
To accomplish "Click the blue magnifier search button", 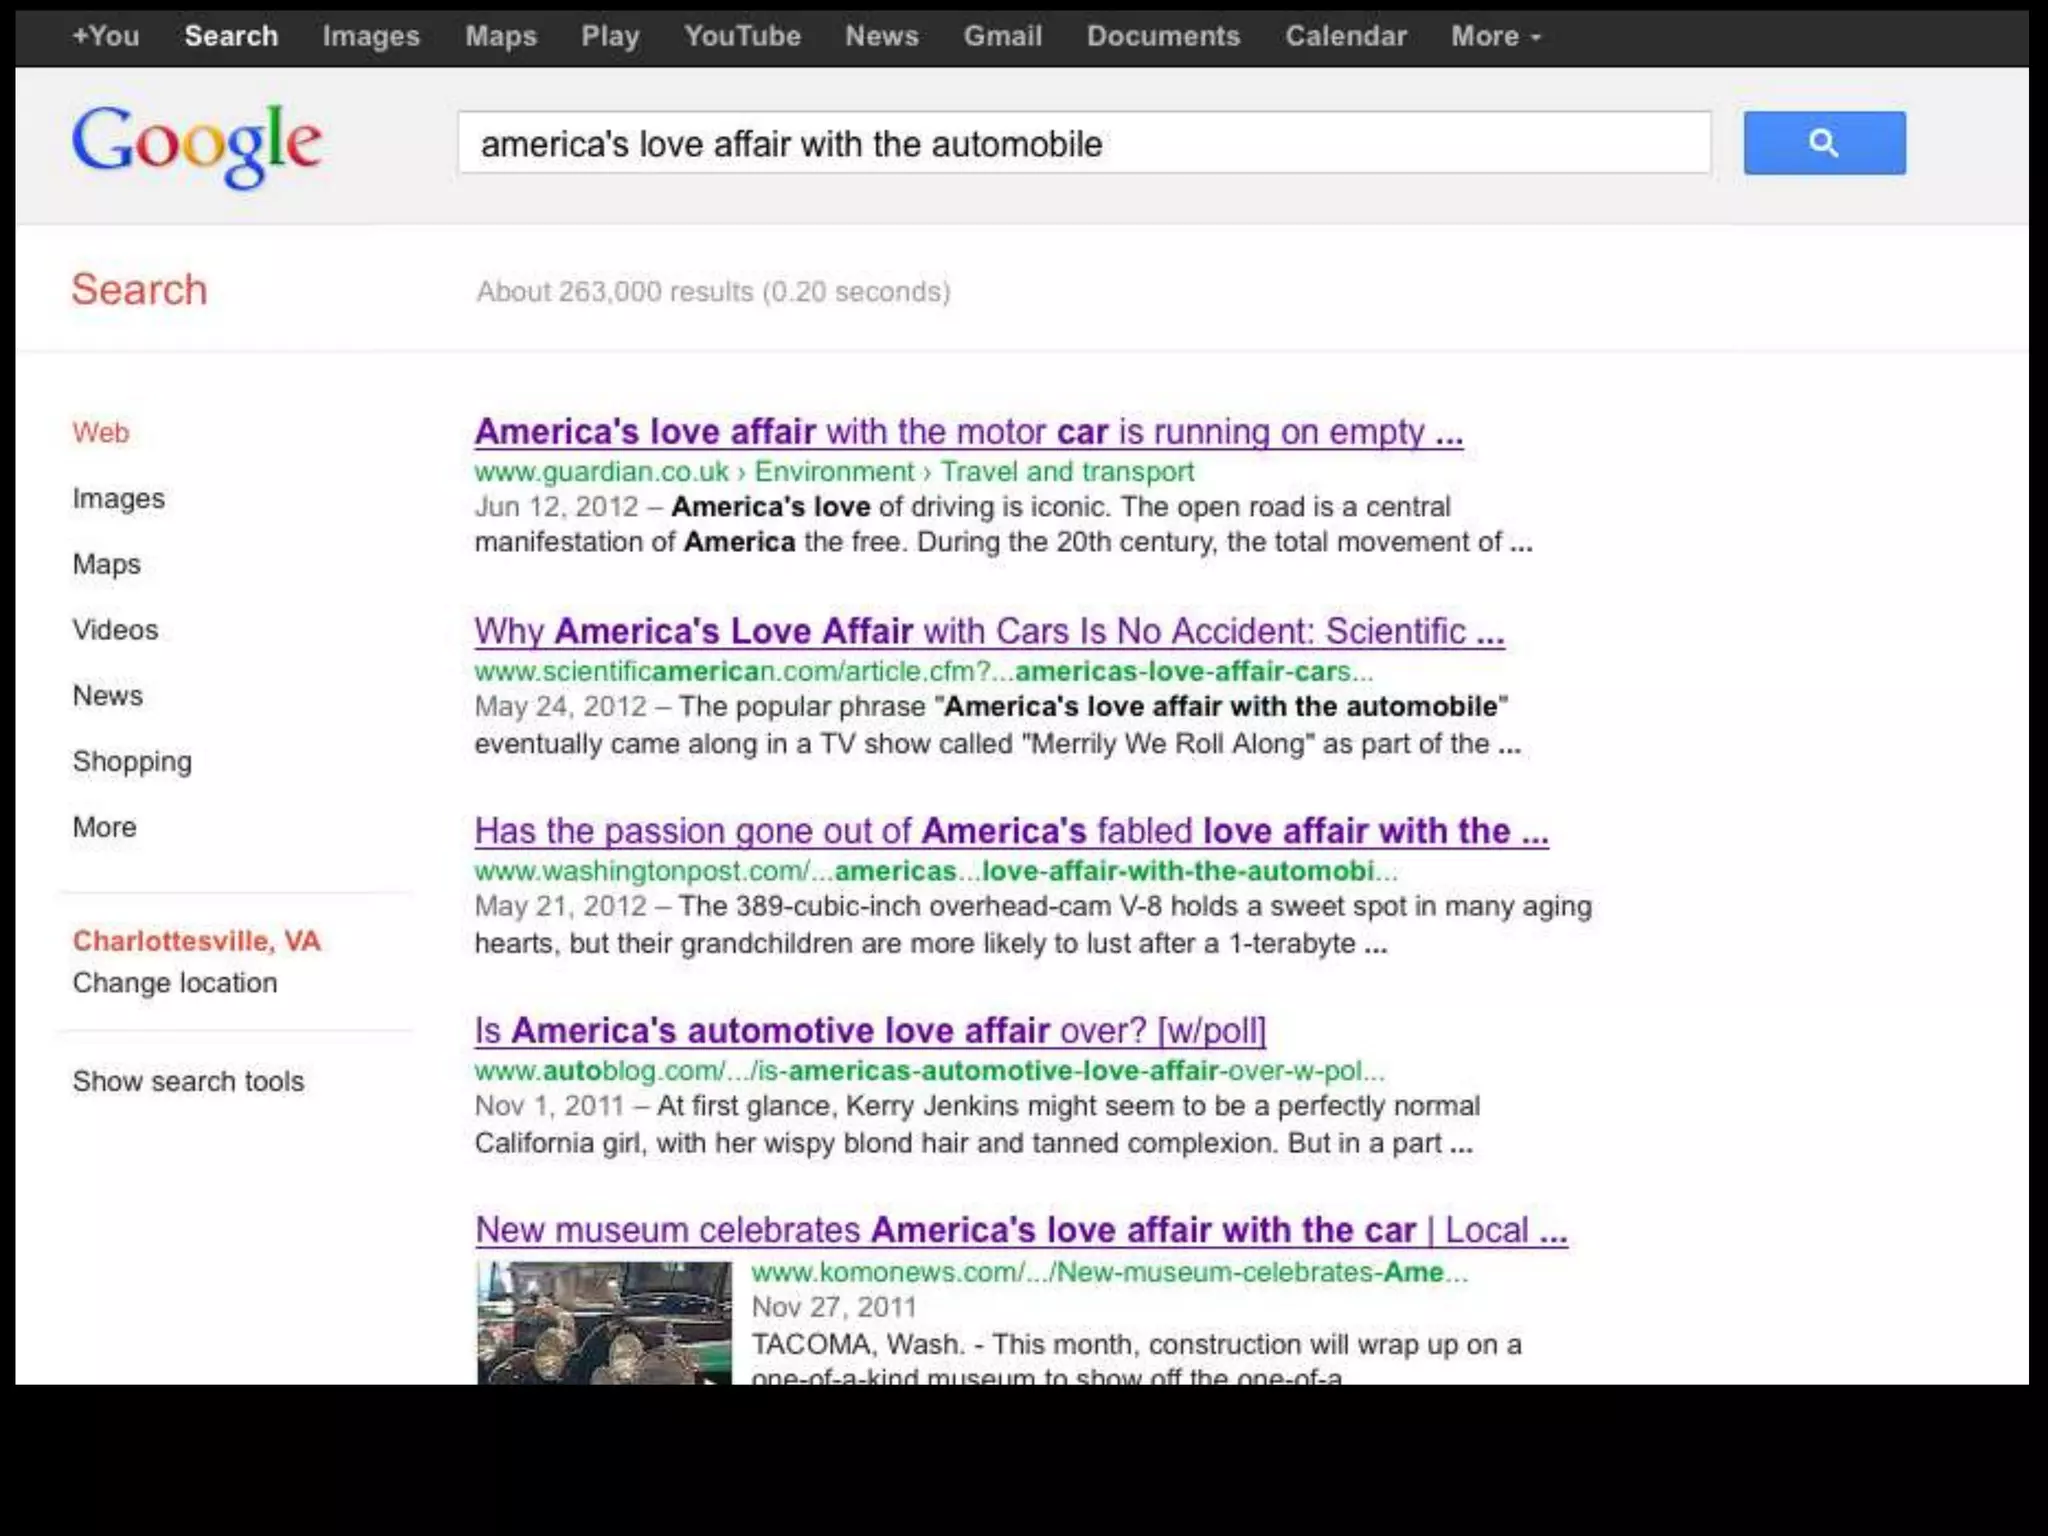I will coord(1824,143).
